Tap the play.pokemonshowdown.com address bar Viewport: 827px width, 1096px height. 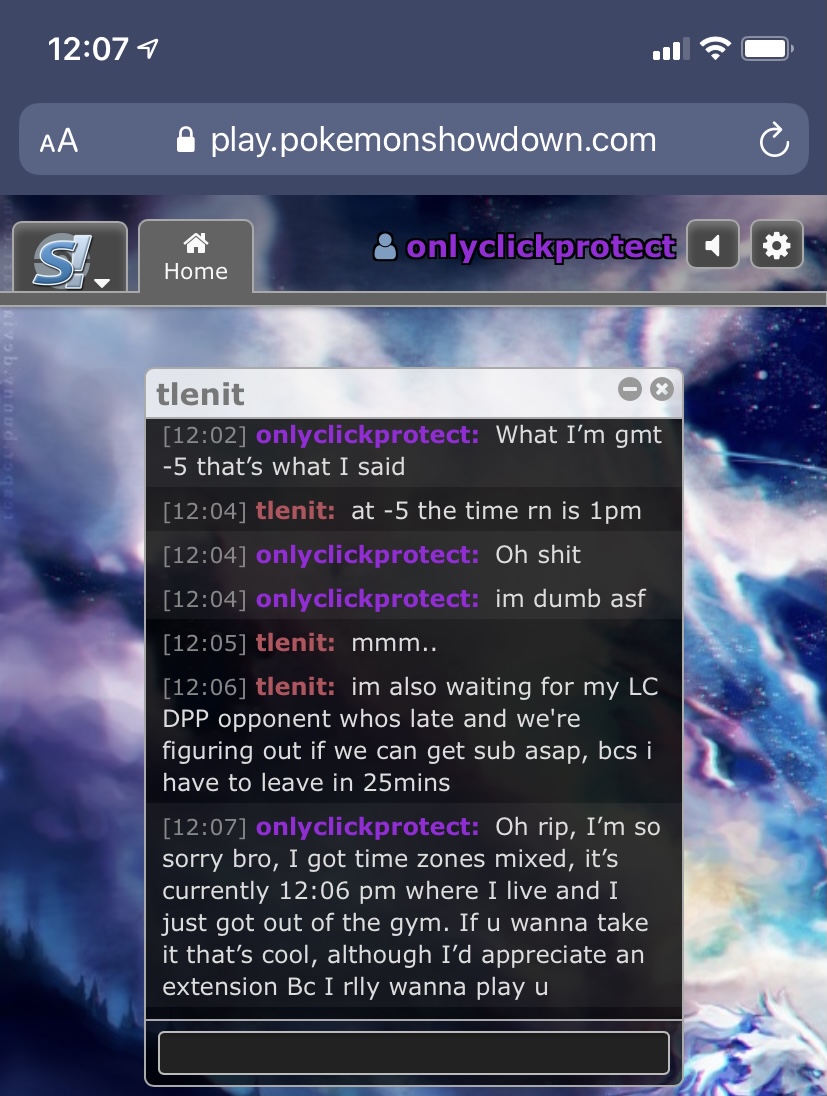tap(414, 139)
